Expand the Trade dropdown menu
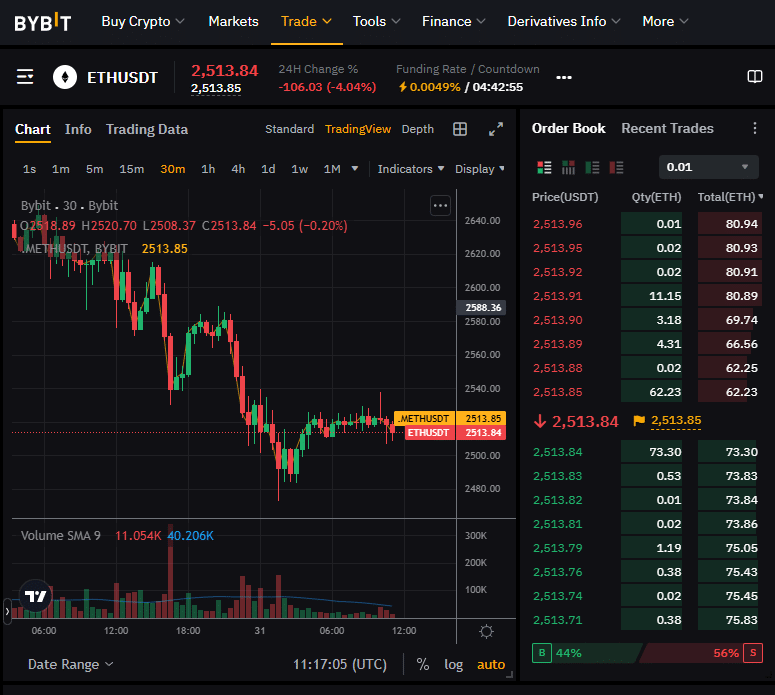The width and height of the screenshot is (775, 695). [x=306, y=22]
